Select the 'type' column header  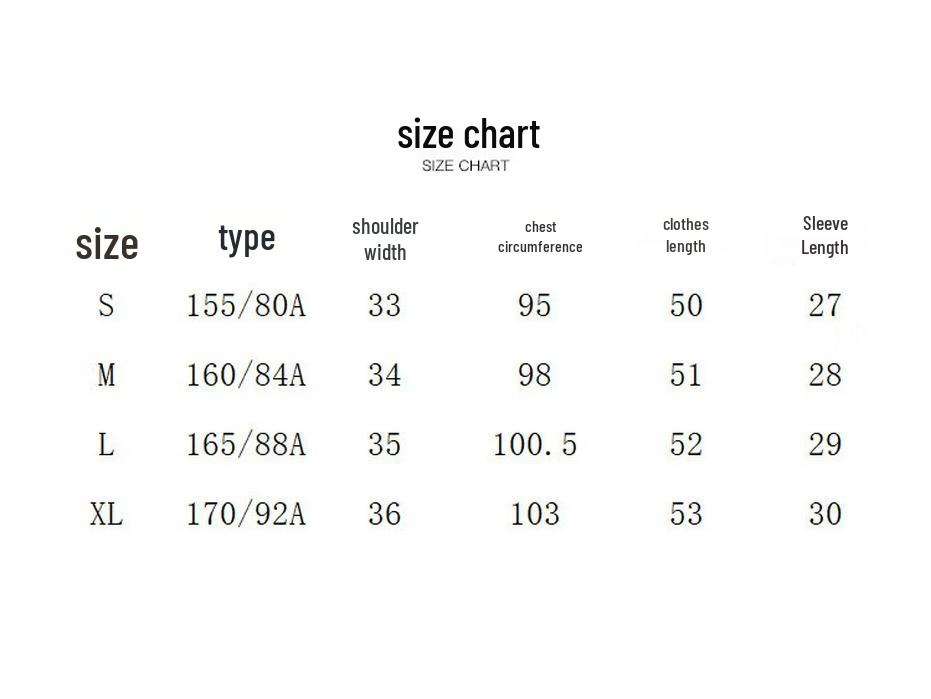pos(246,238)
